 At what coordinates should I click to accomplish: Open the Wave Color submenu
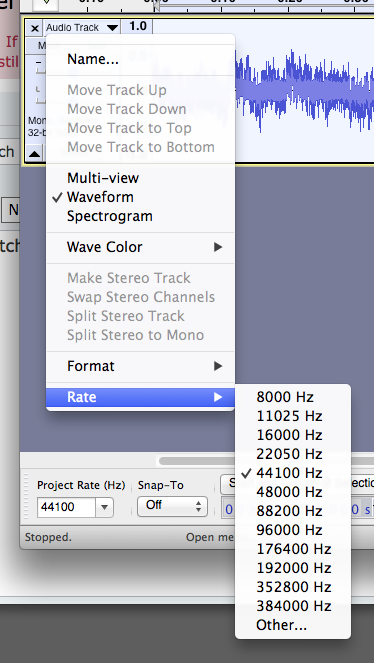tap(140, 247)
